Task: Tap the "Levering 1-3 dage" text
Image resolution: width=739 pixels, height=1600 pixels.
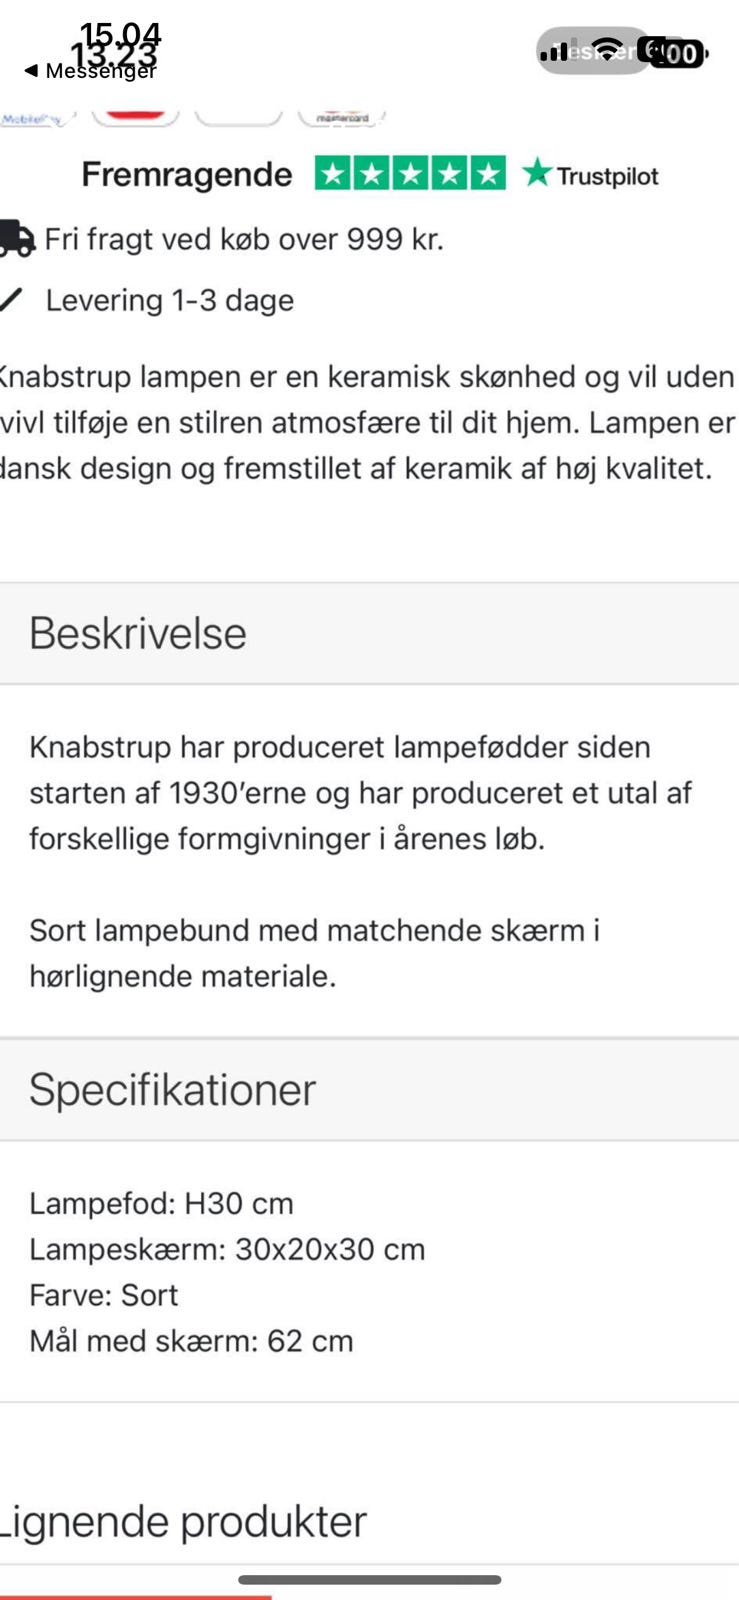Action: tap(170, 300)
